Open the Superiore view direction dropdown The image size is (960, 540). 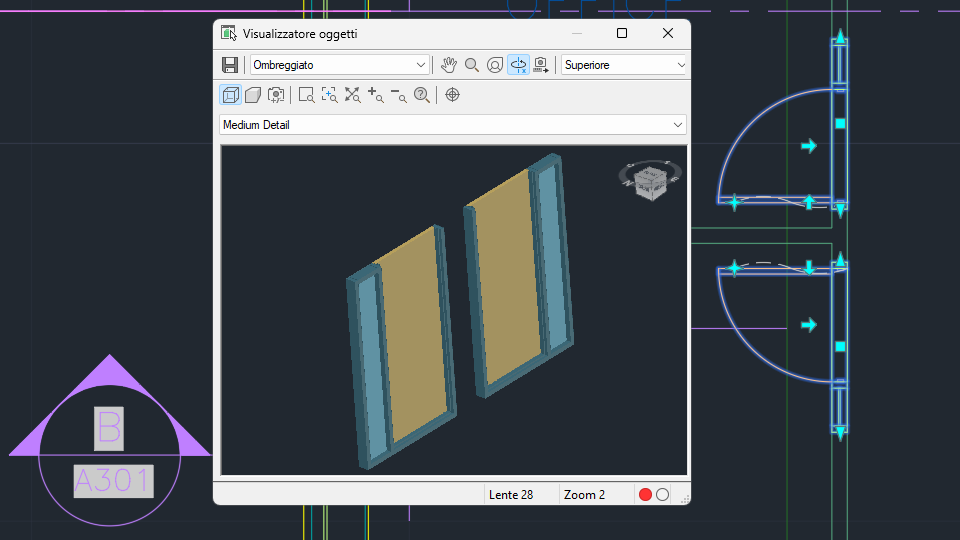[625, 65]
